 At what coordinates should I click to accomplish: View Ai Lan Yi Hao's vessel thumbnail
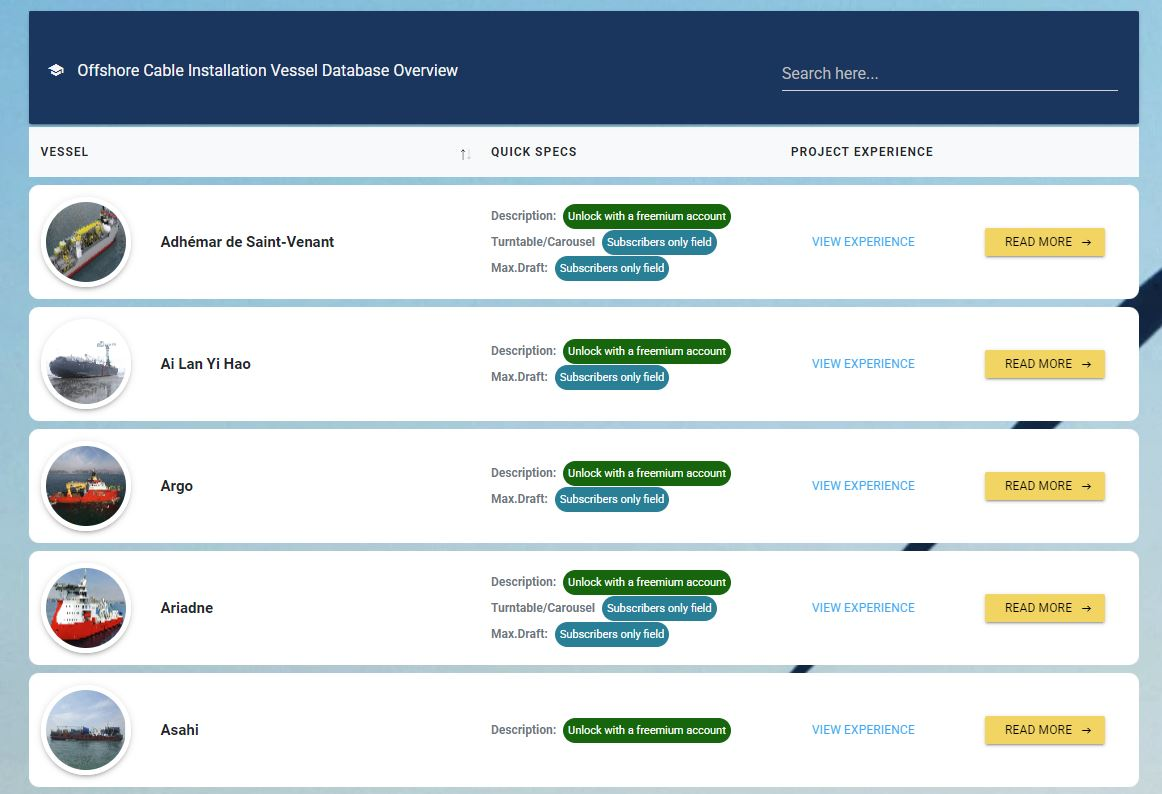tap(85, 364)
